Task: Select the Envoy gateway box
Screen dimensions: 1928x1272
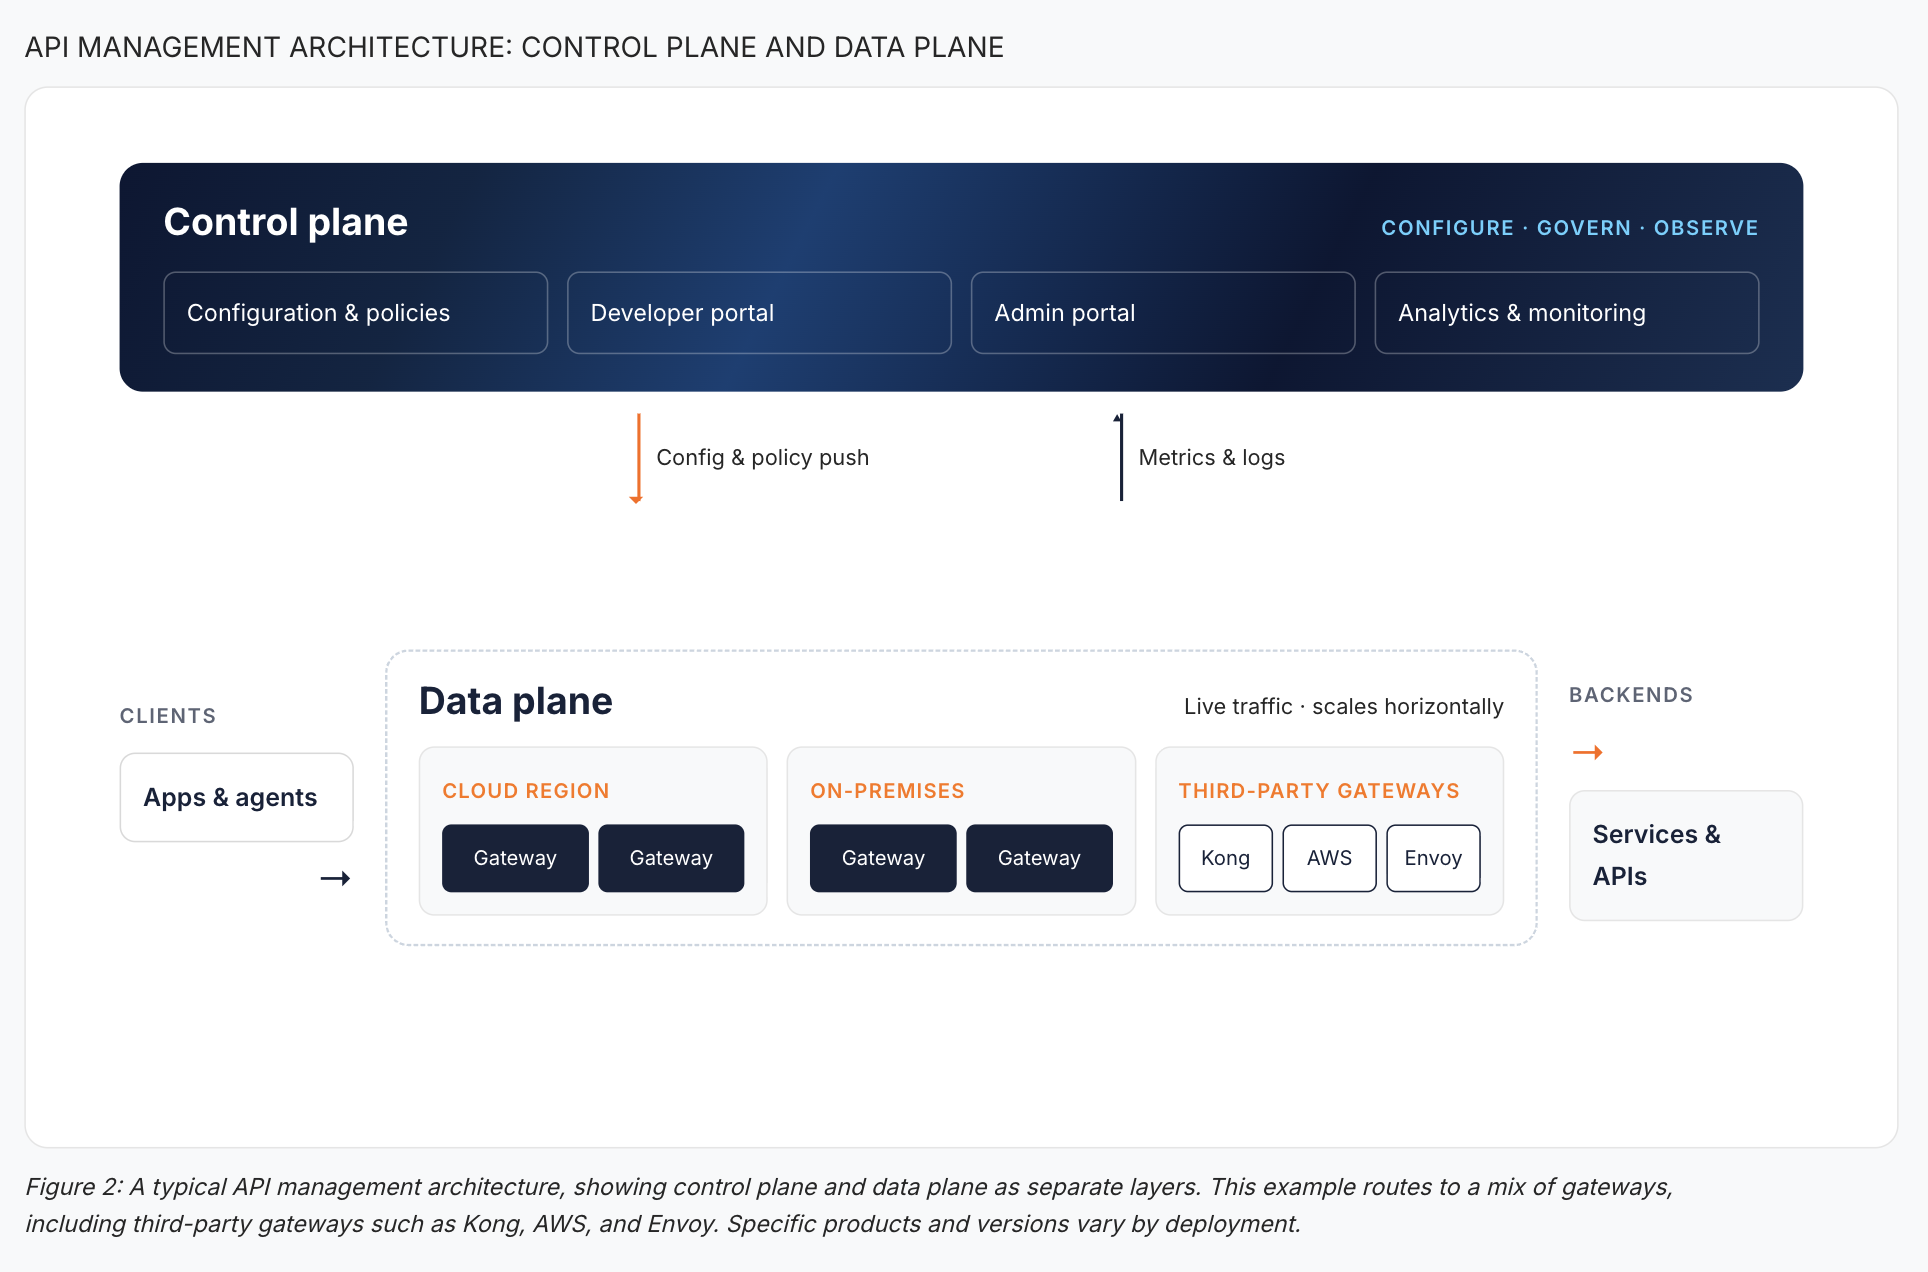Action: point(1433,858)
